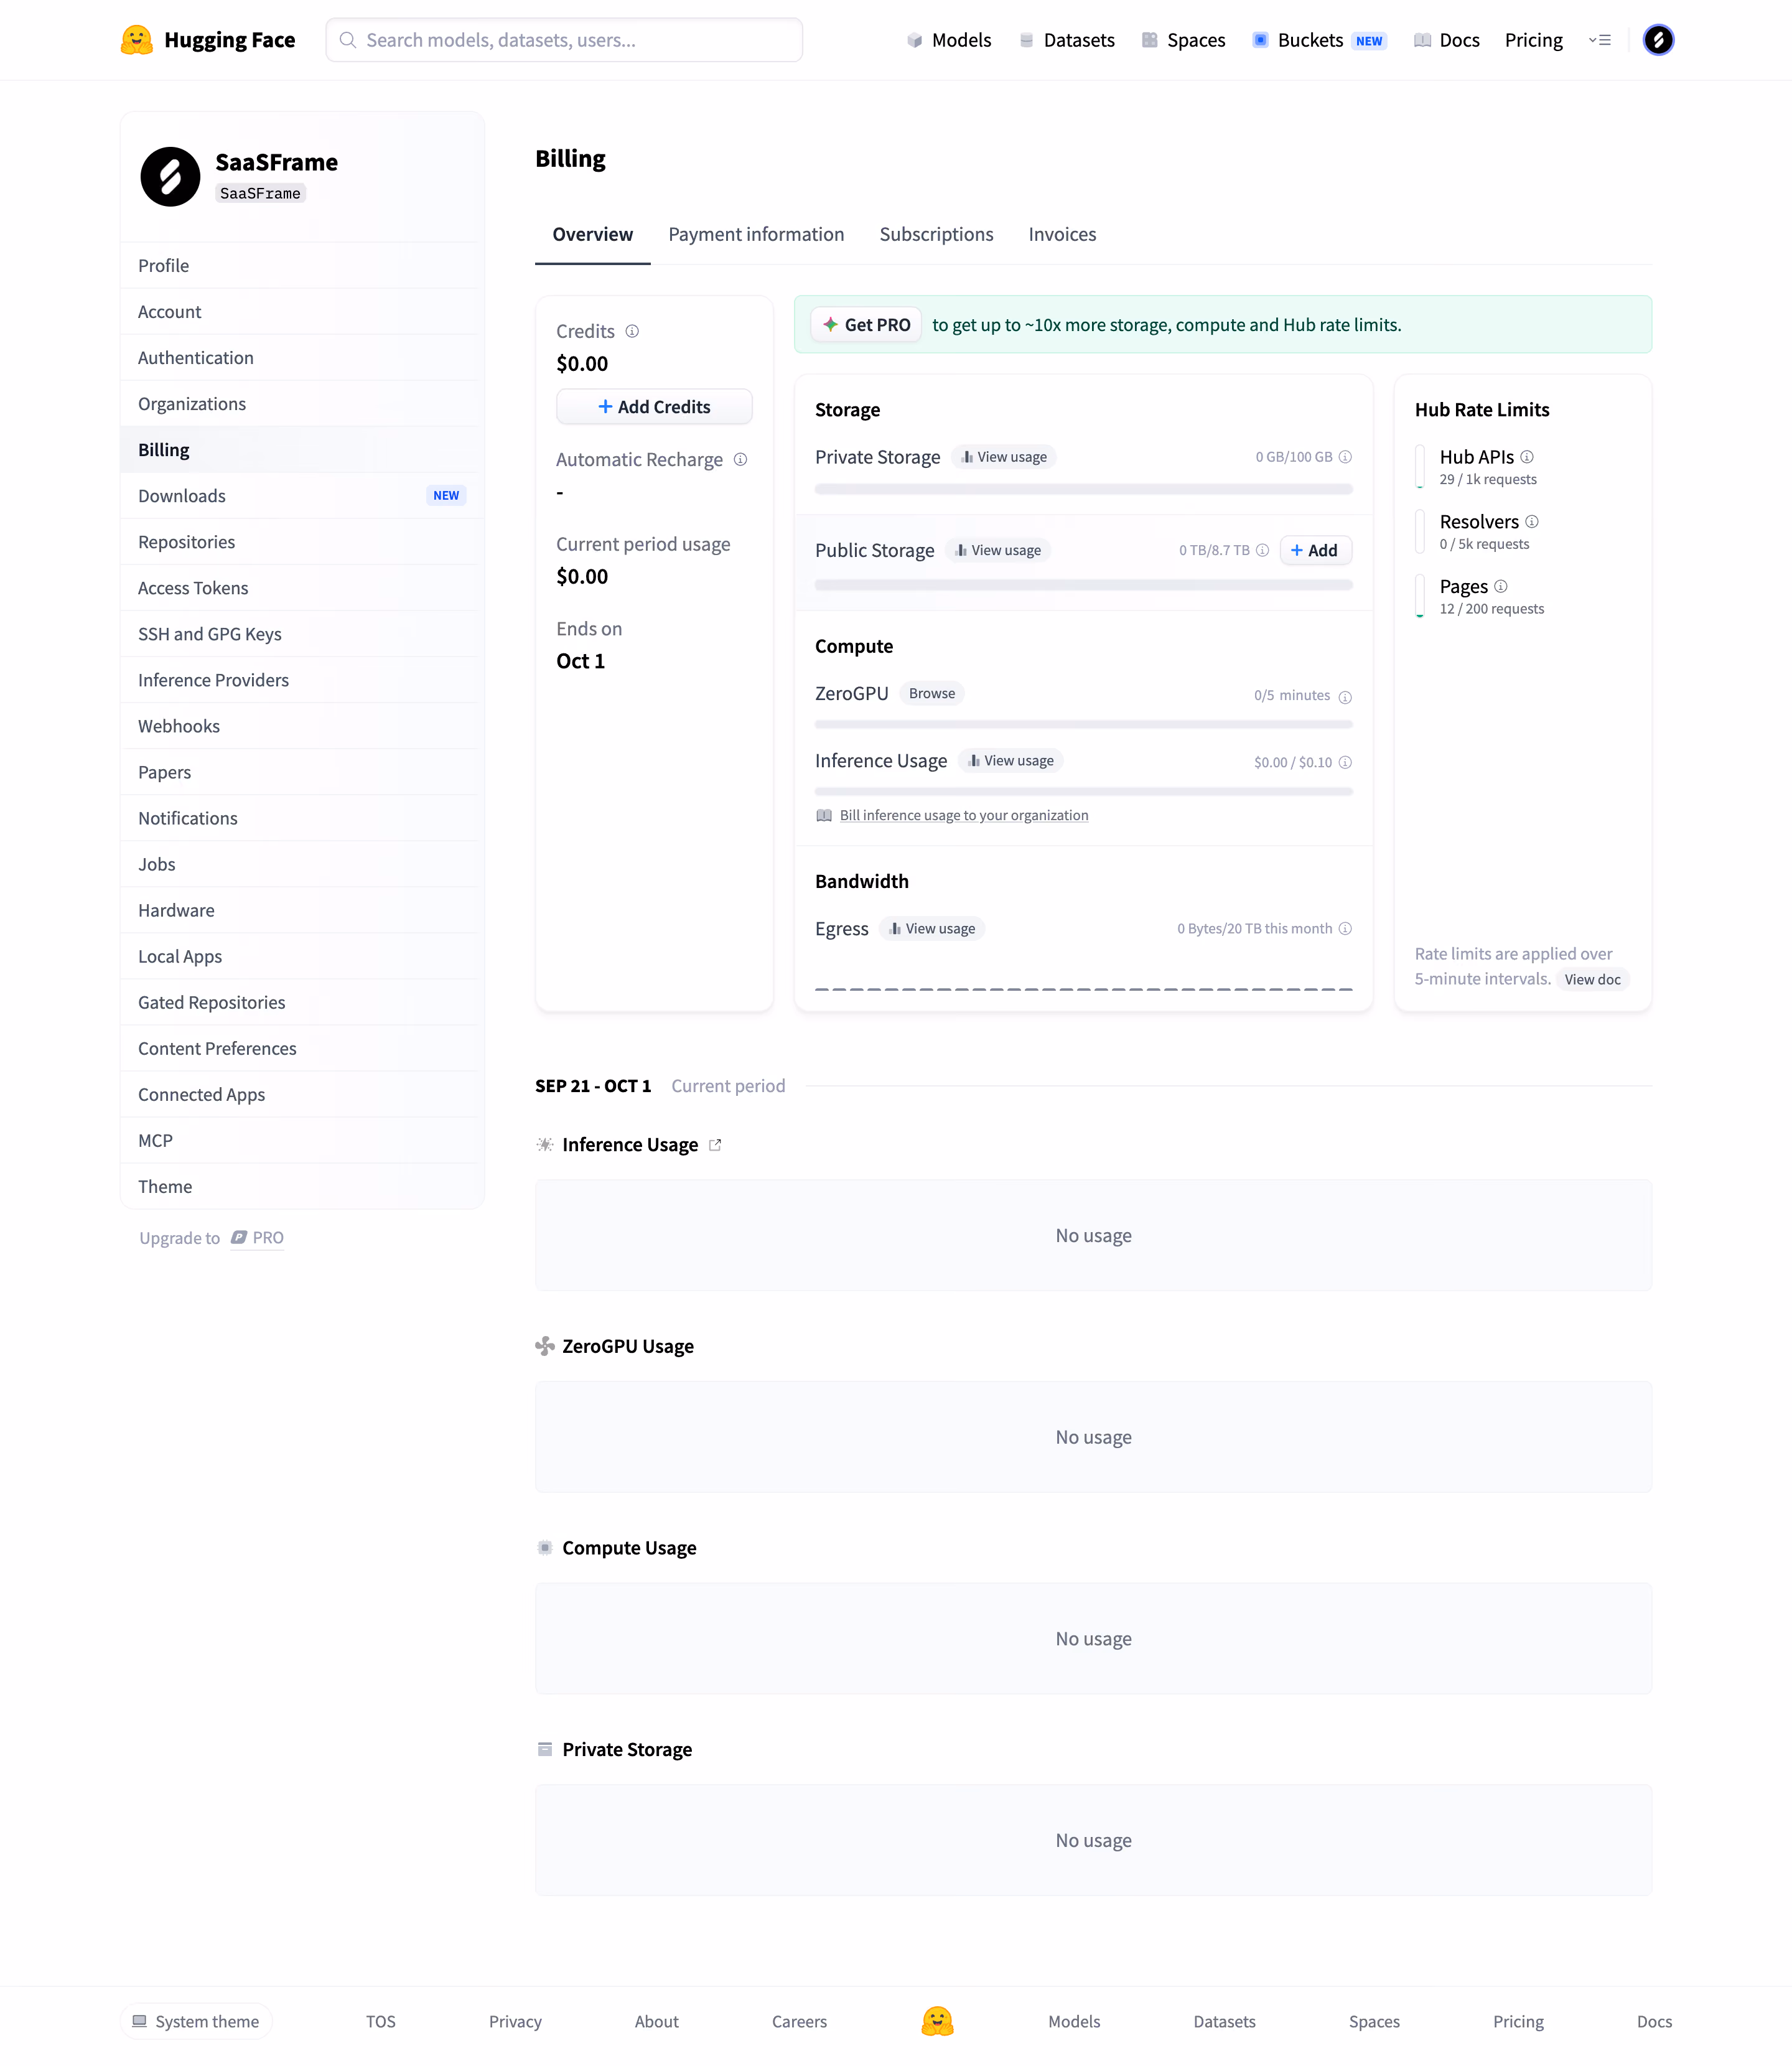The width and height of the screenshot is (1792, 2066).
Task: Click info icon beside Egress bandwidth
Action: [1345, 928]
